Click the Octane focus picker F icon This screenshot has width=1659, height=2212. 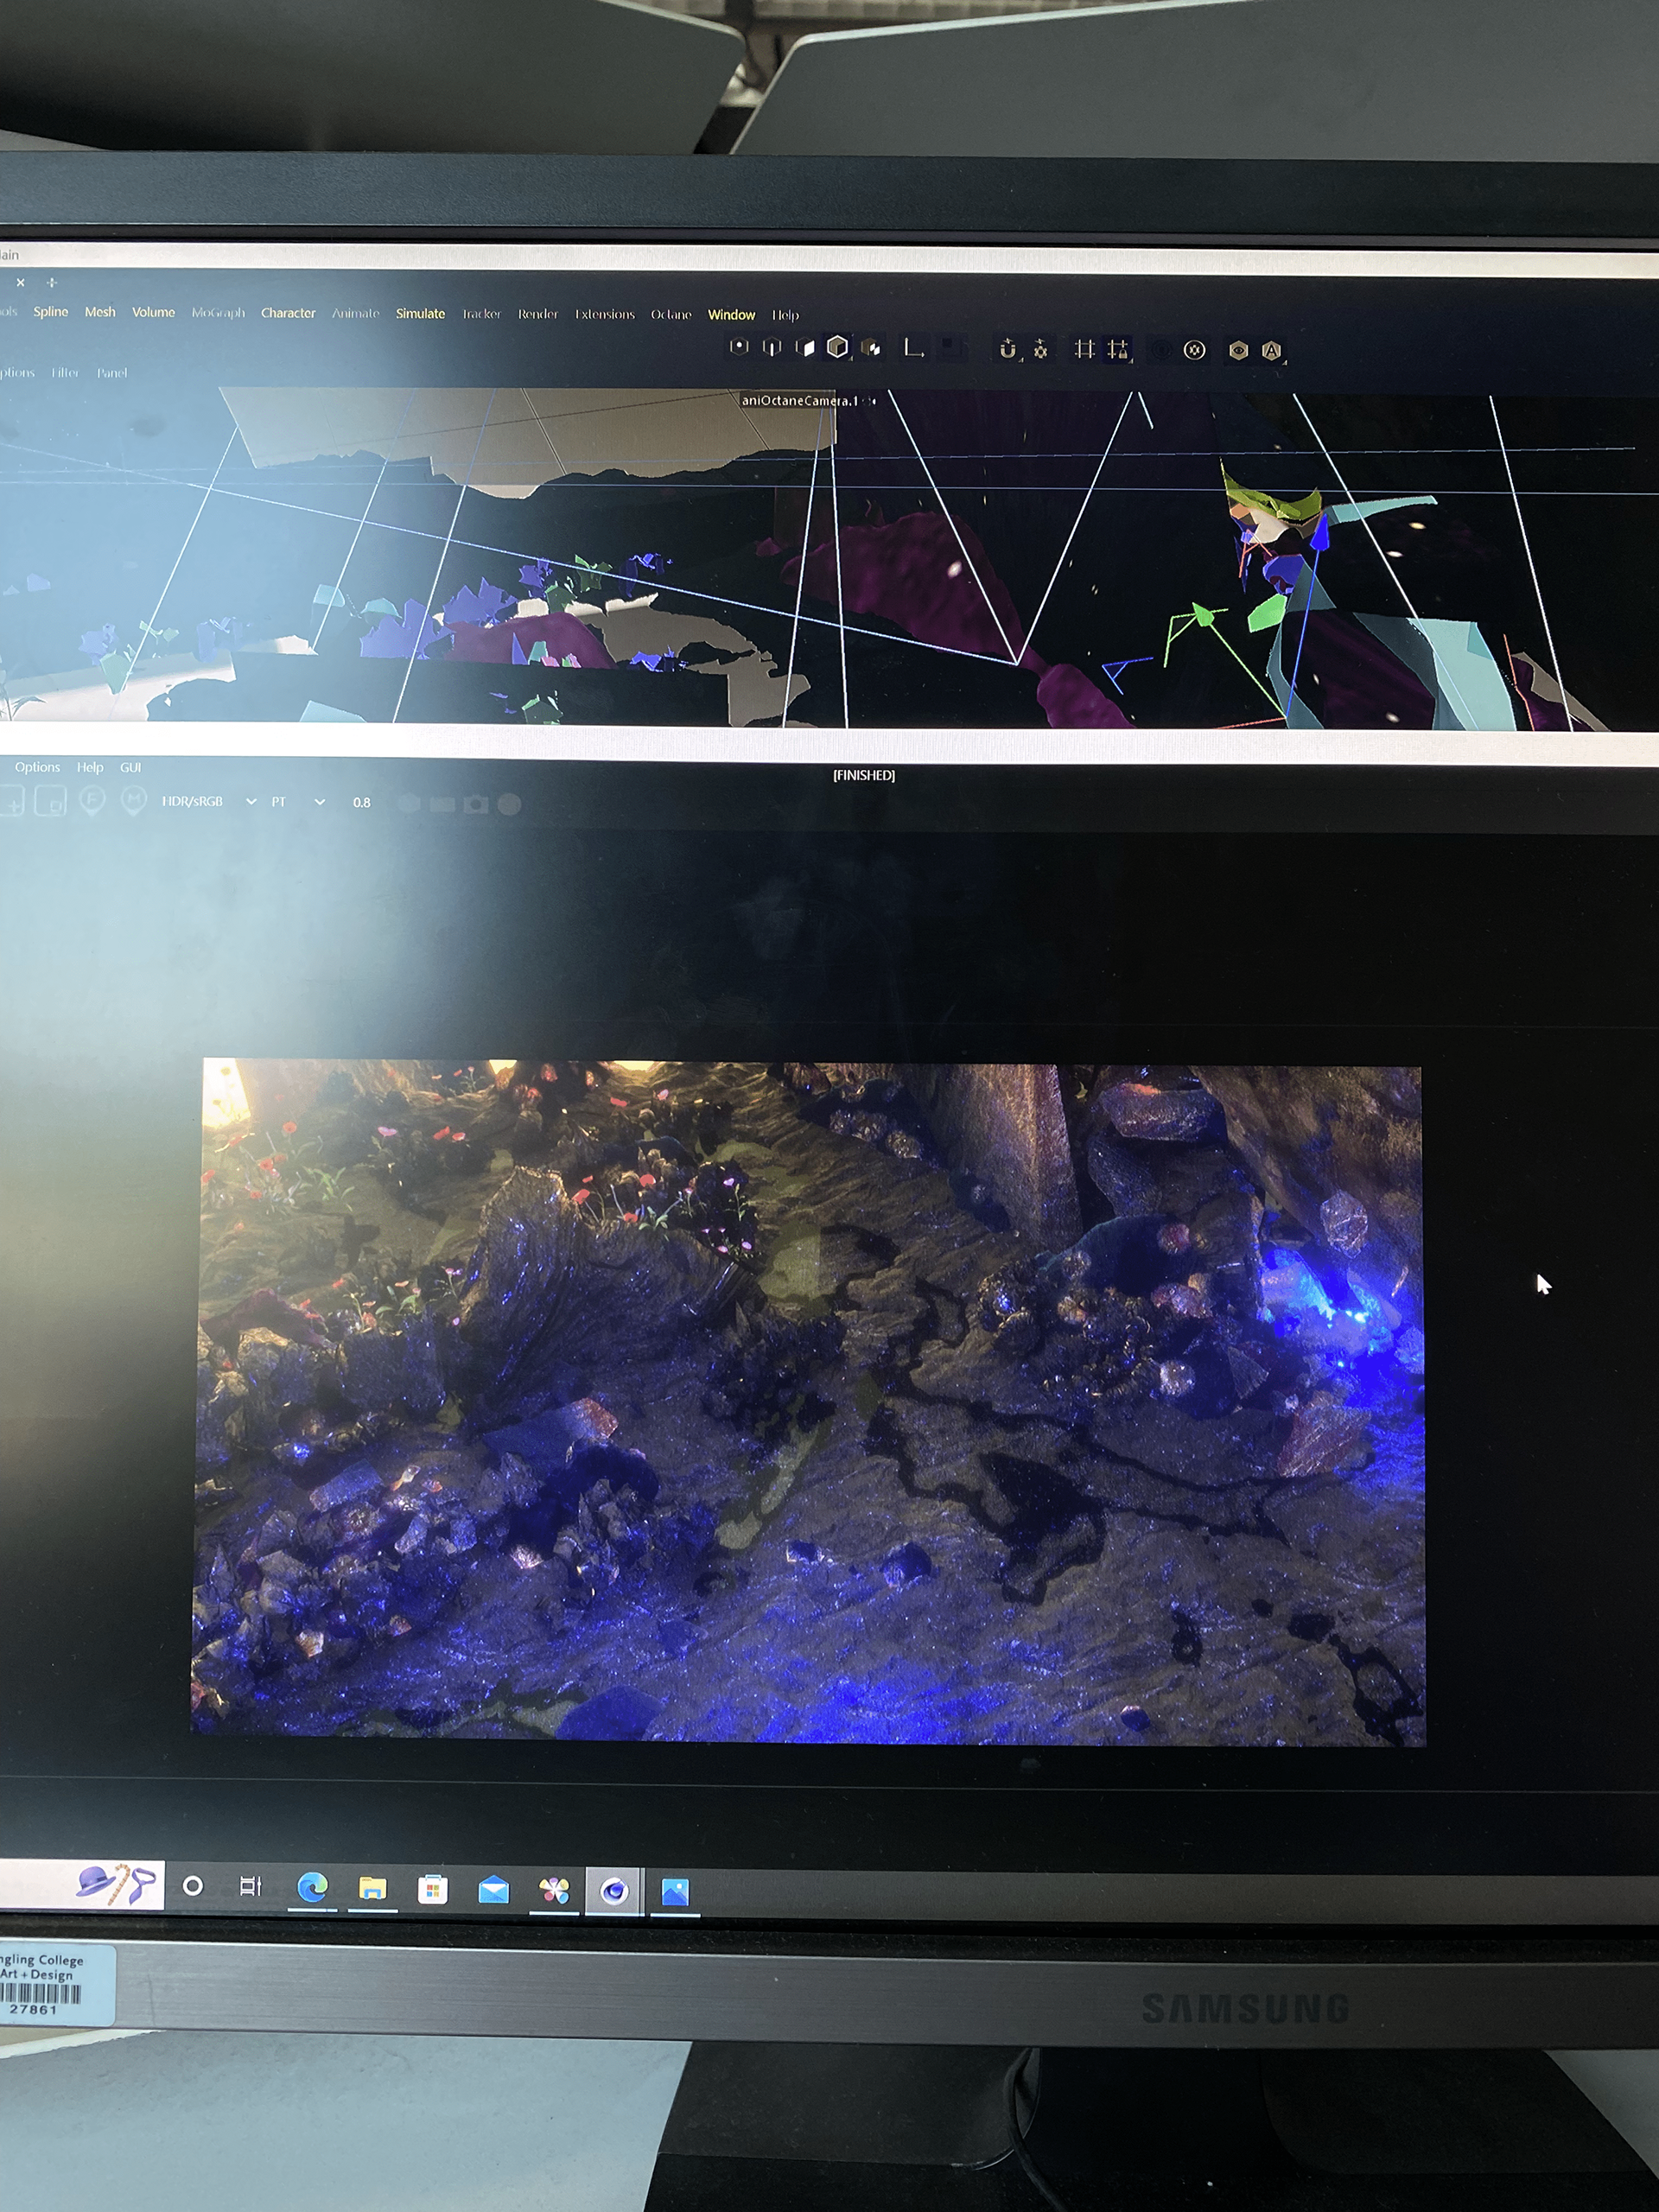tap(92, 800)
